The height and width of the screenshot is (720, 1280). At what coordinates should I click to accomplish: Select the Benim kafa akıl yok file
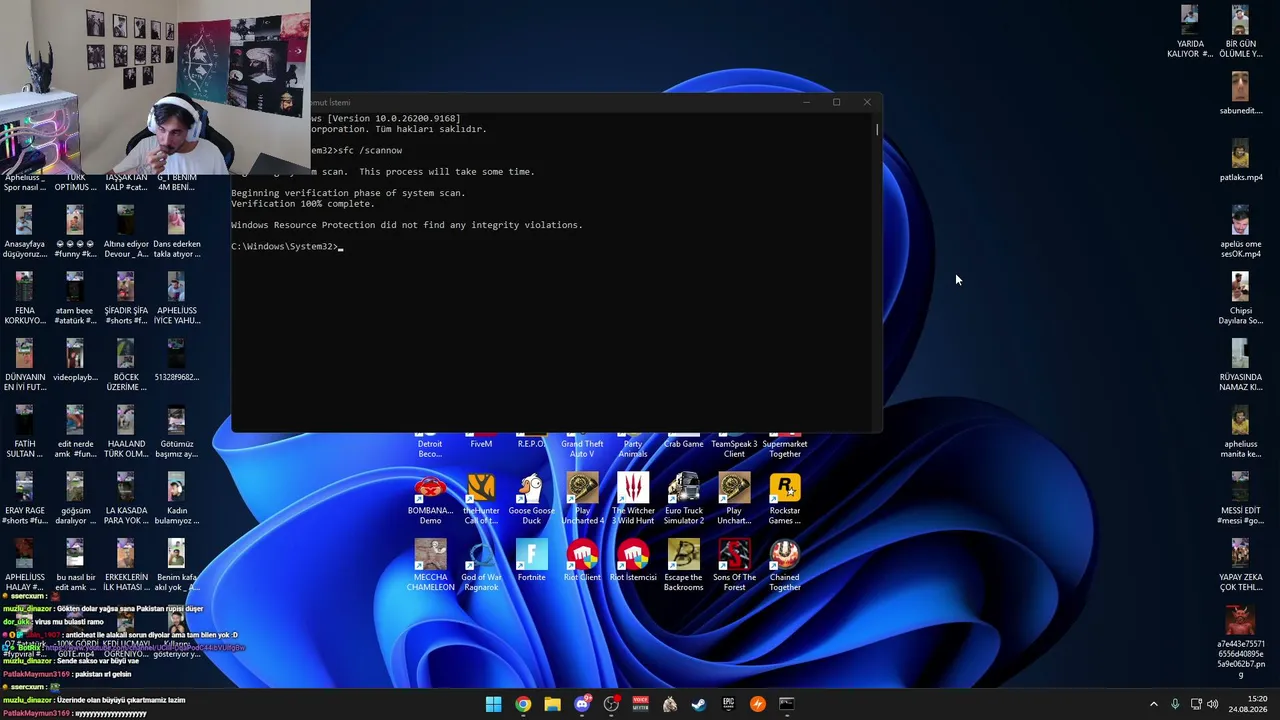point(176,567)
